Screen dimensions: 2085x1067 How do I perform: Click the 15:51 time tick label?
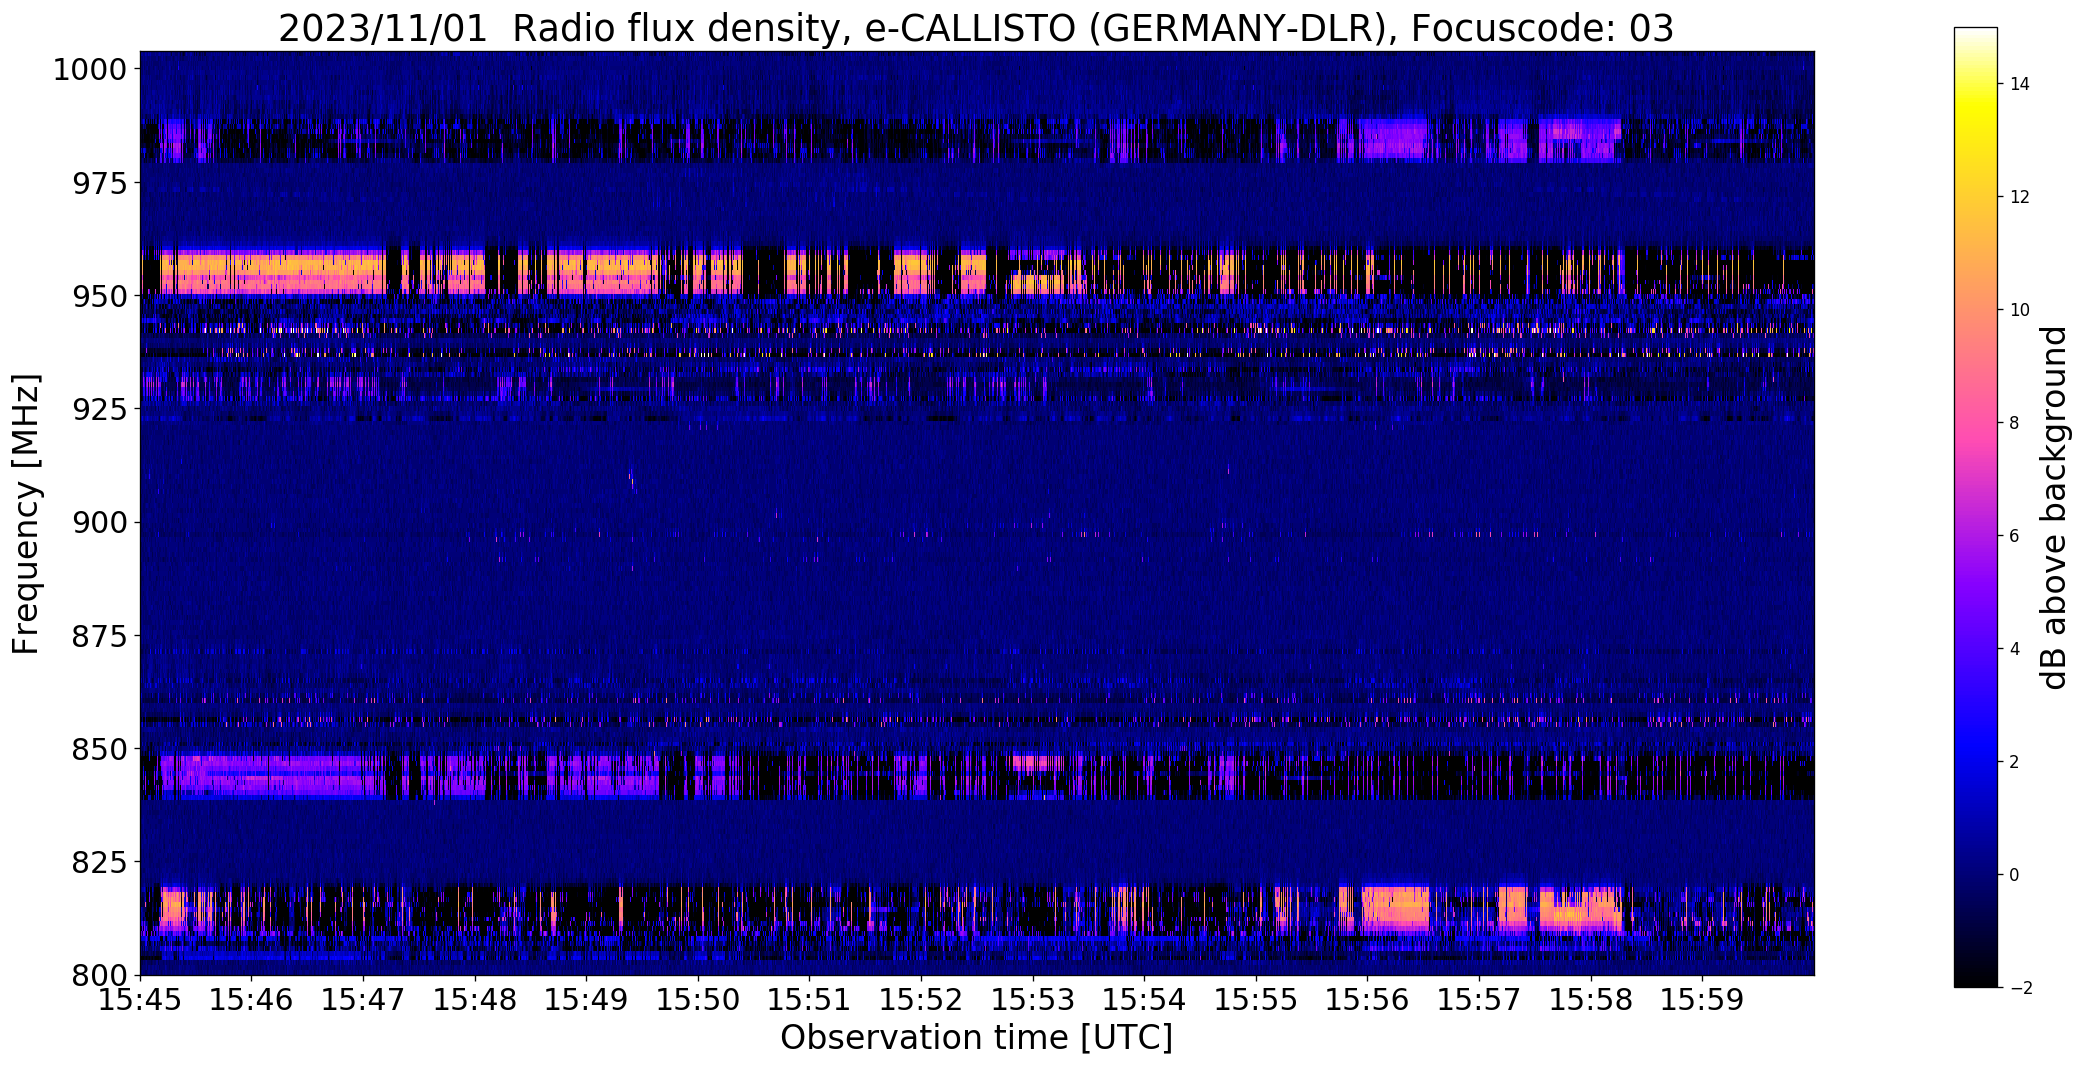[810, 999]
